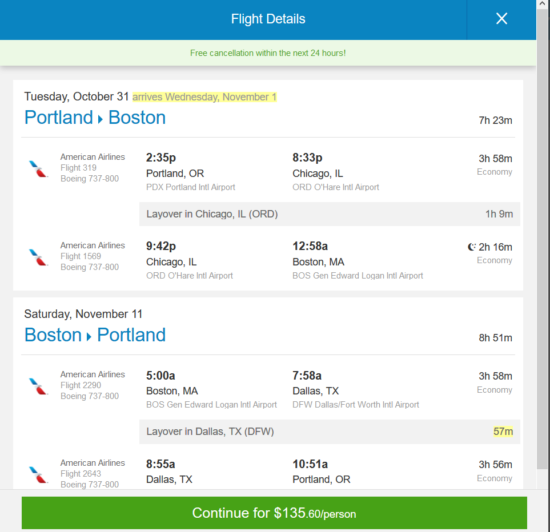Click American Airlines logo for Flight 2290
Image resolution: width=550 pixels, height=532 pixels.
[x=38, y=386]
